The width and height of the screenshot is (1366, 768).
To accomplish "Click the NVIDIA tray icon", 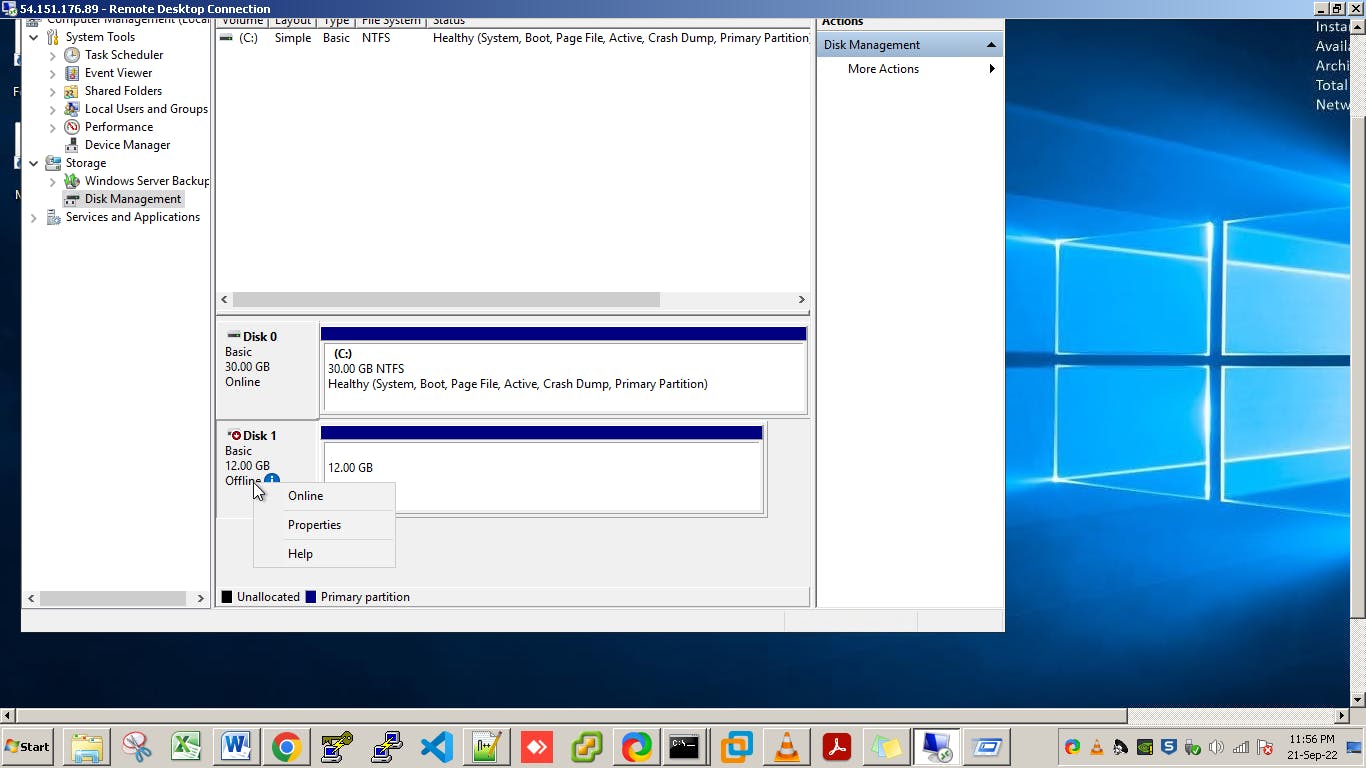I will (x=1145, y=747).
